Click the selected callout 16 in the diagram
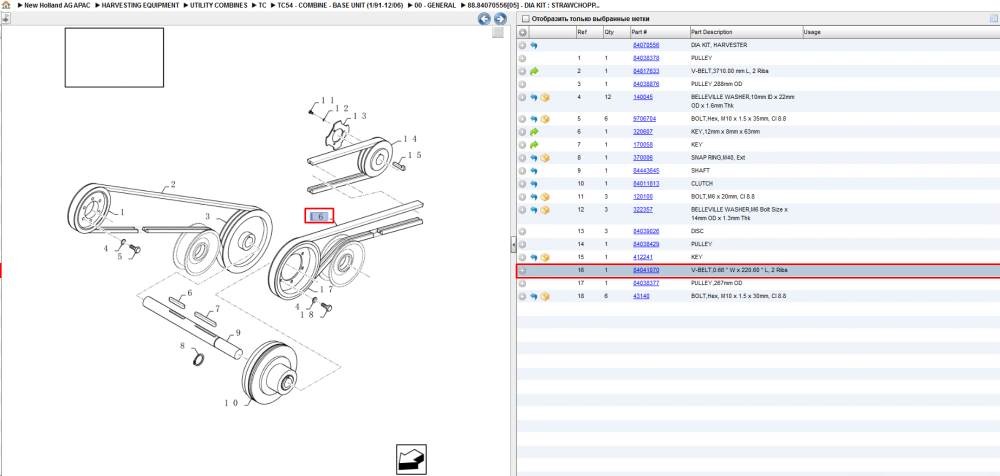The image size is (1000, 476). click(x=319, y=216)
